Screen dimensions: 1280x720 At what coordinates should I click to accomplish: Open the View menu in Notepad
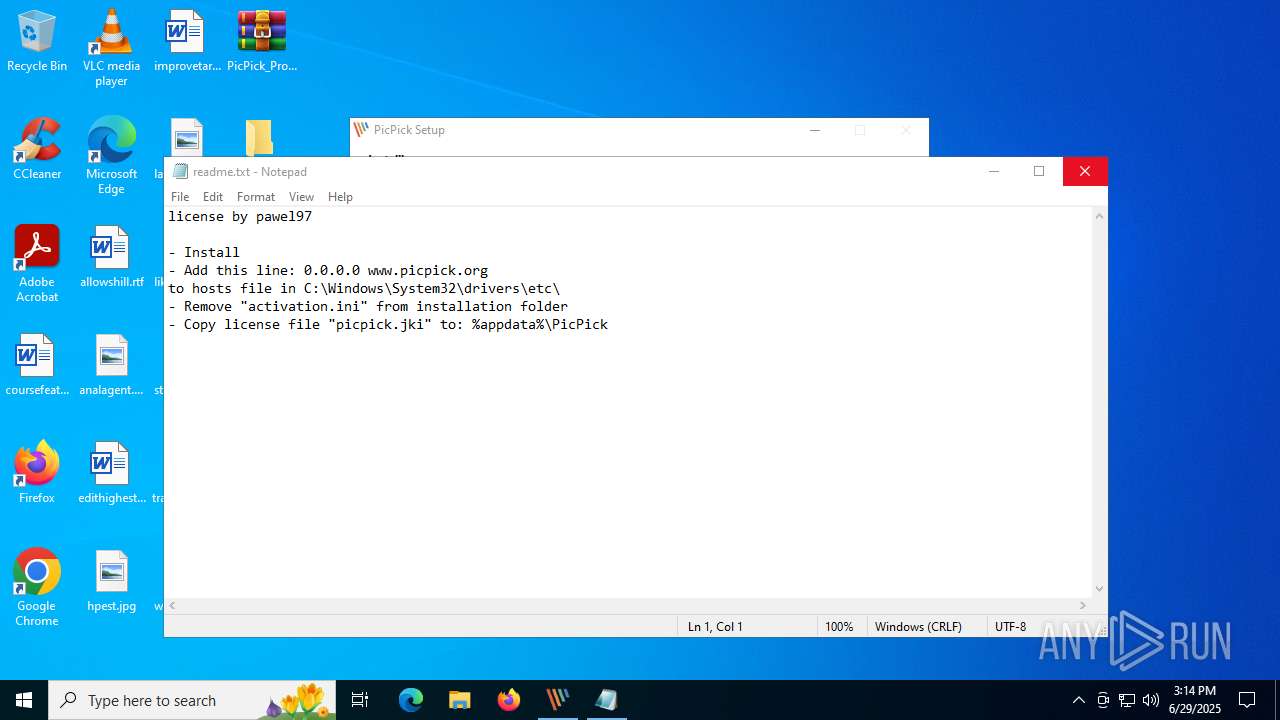[301, 197]
